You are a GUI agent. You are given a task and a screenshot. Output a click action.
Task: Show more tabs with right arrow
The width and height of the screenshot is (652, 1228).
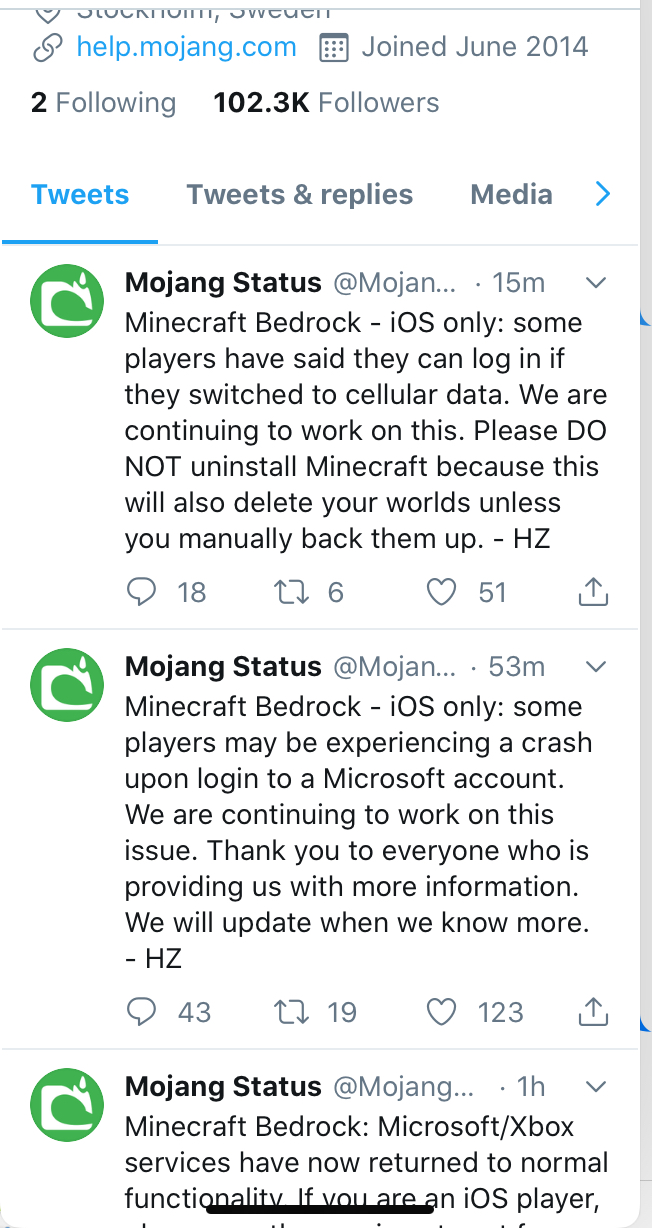(602, 194)
